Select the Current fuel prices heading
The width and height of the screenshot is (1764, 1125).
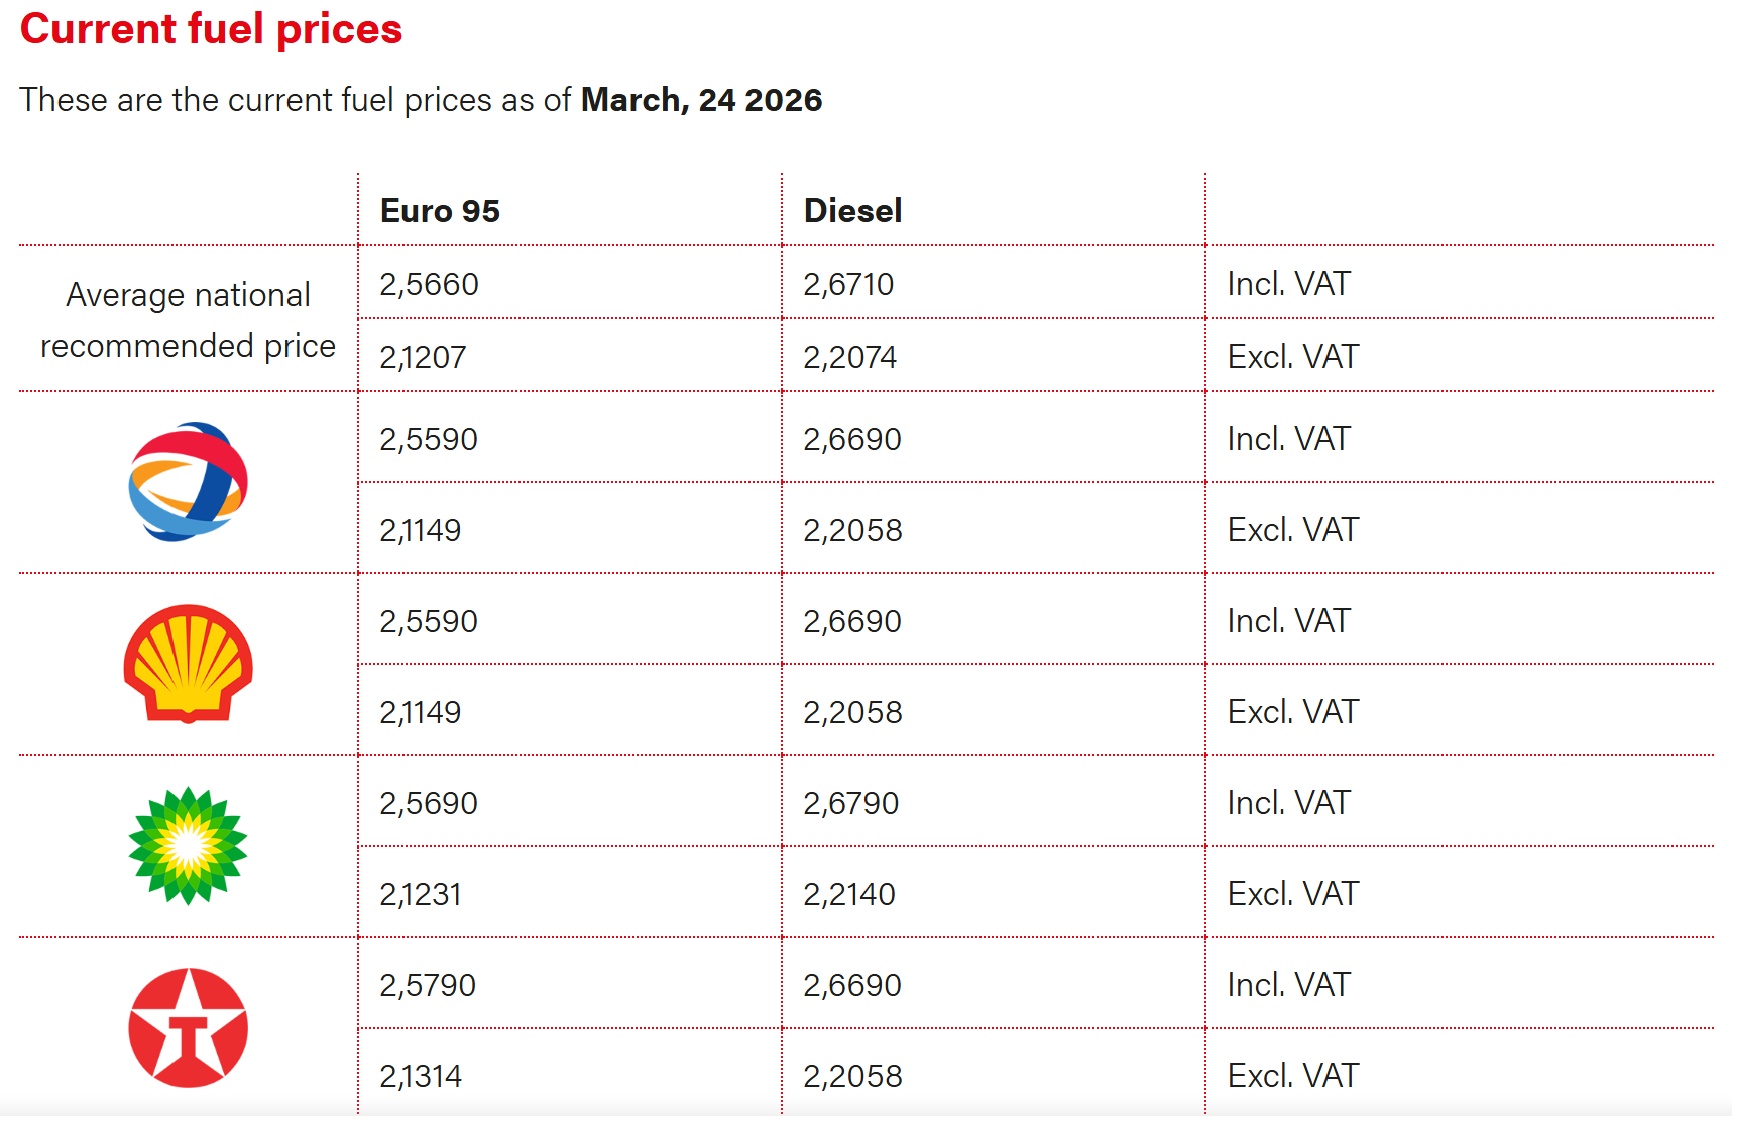(x=211, y=29)
